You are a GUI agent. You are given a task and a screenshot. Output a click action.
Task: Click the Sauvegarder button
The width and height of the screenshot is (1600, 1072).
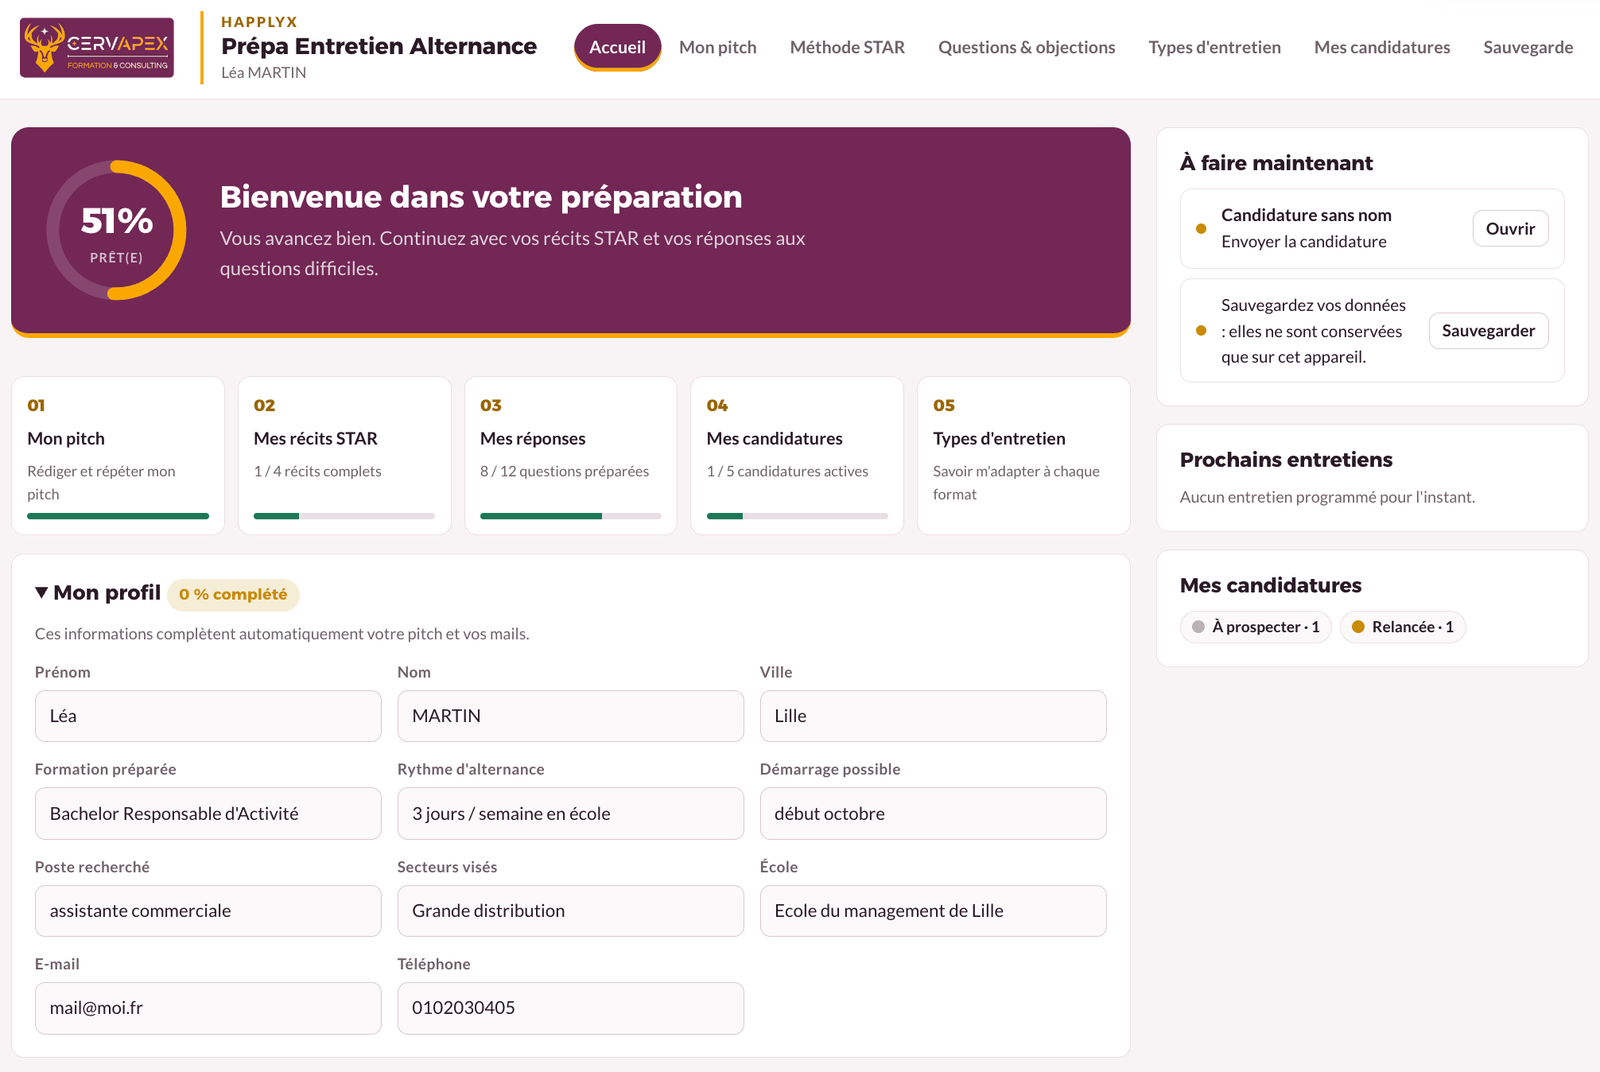pyautogui.click(x=1488, y=330)
